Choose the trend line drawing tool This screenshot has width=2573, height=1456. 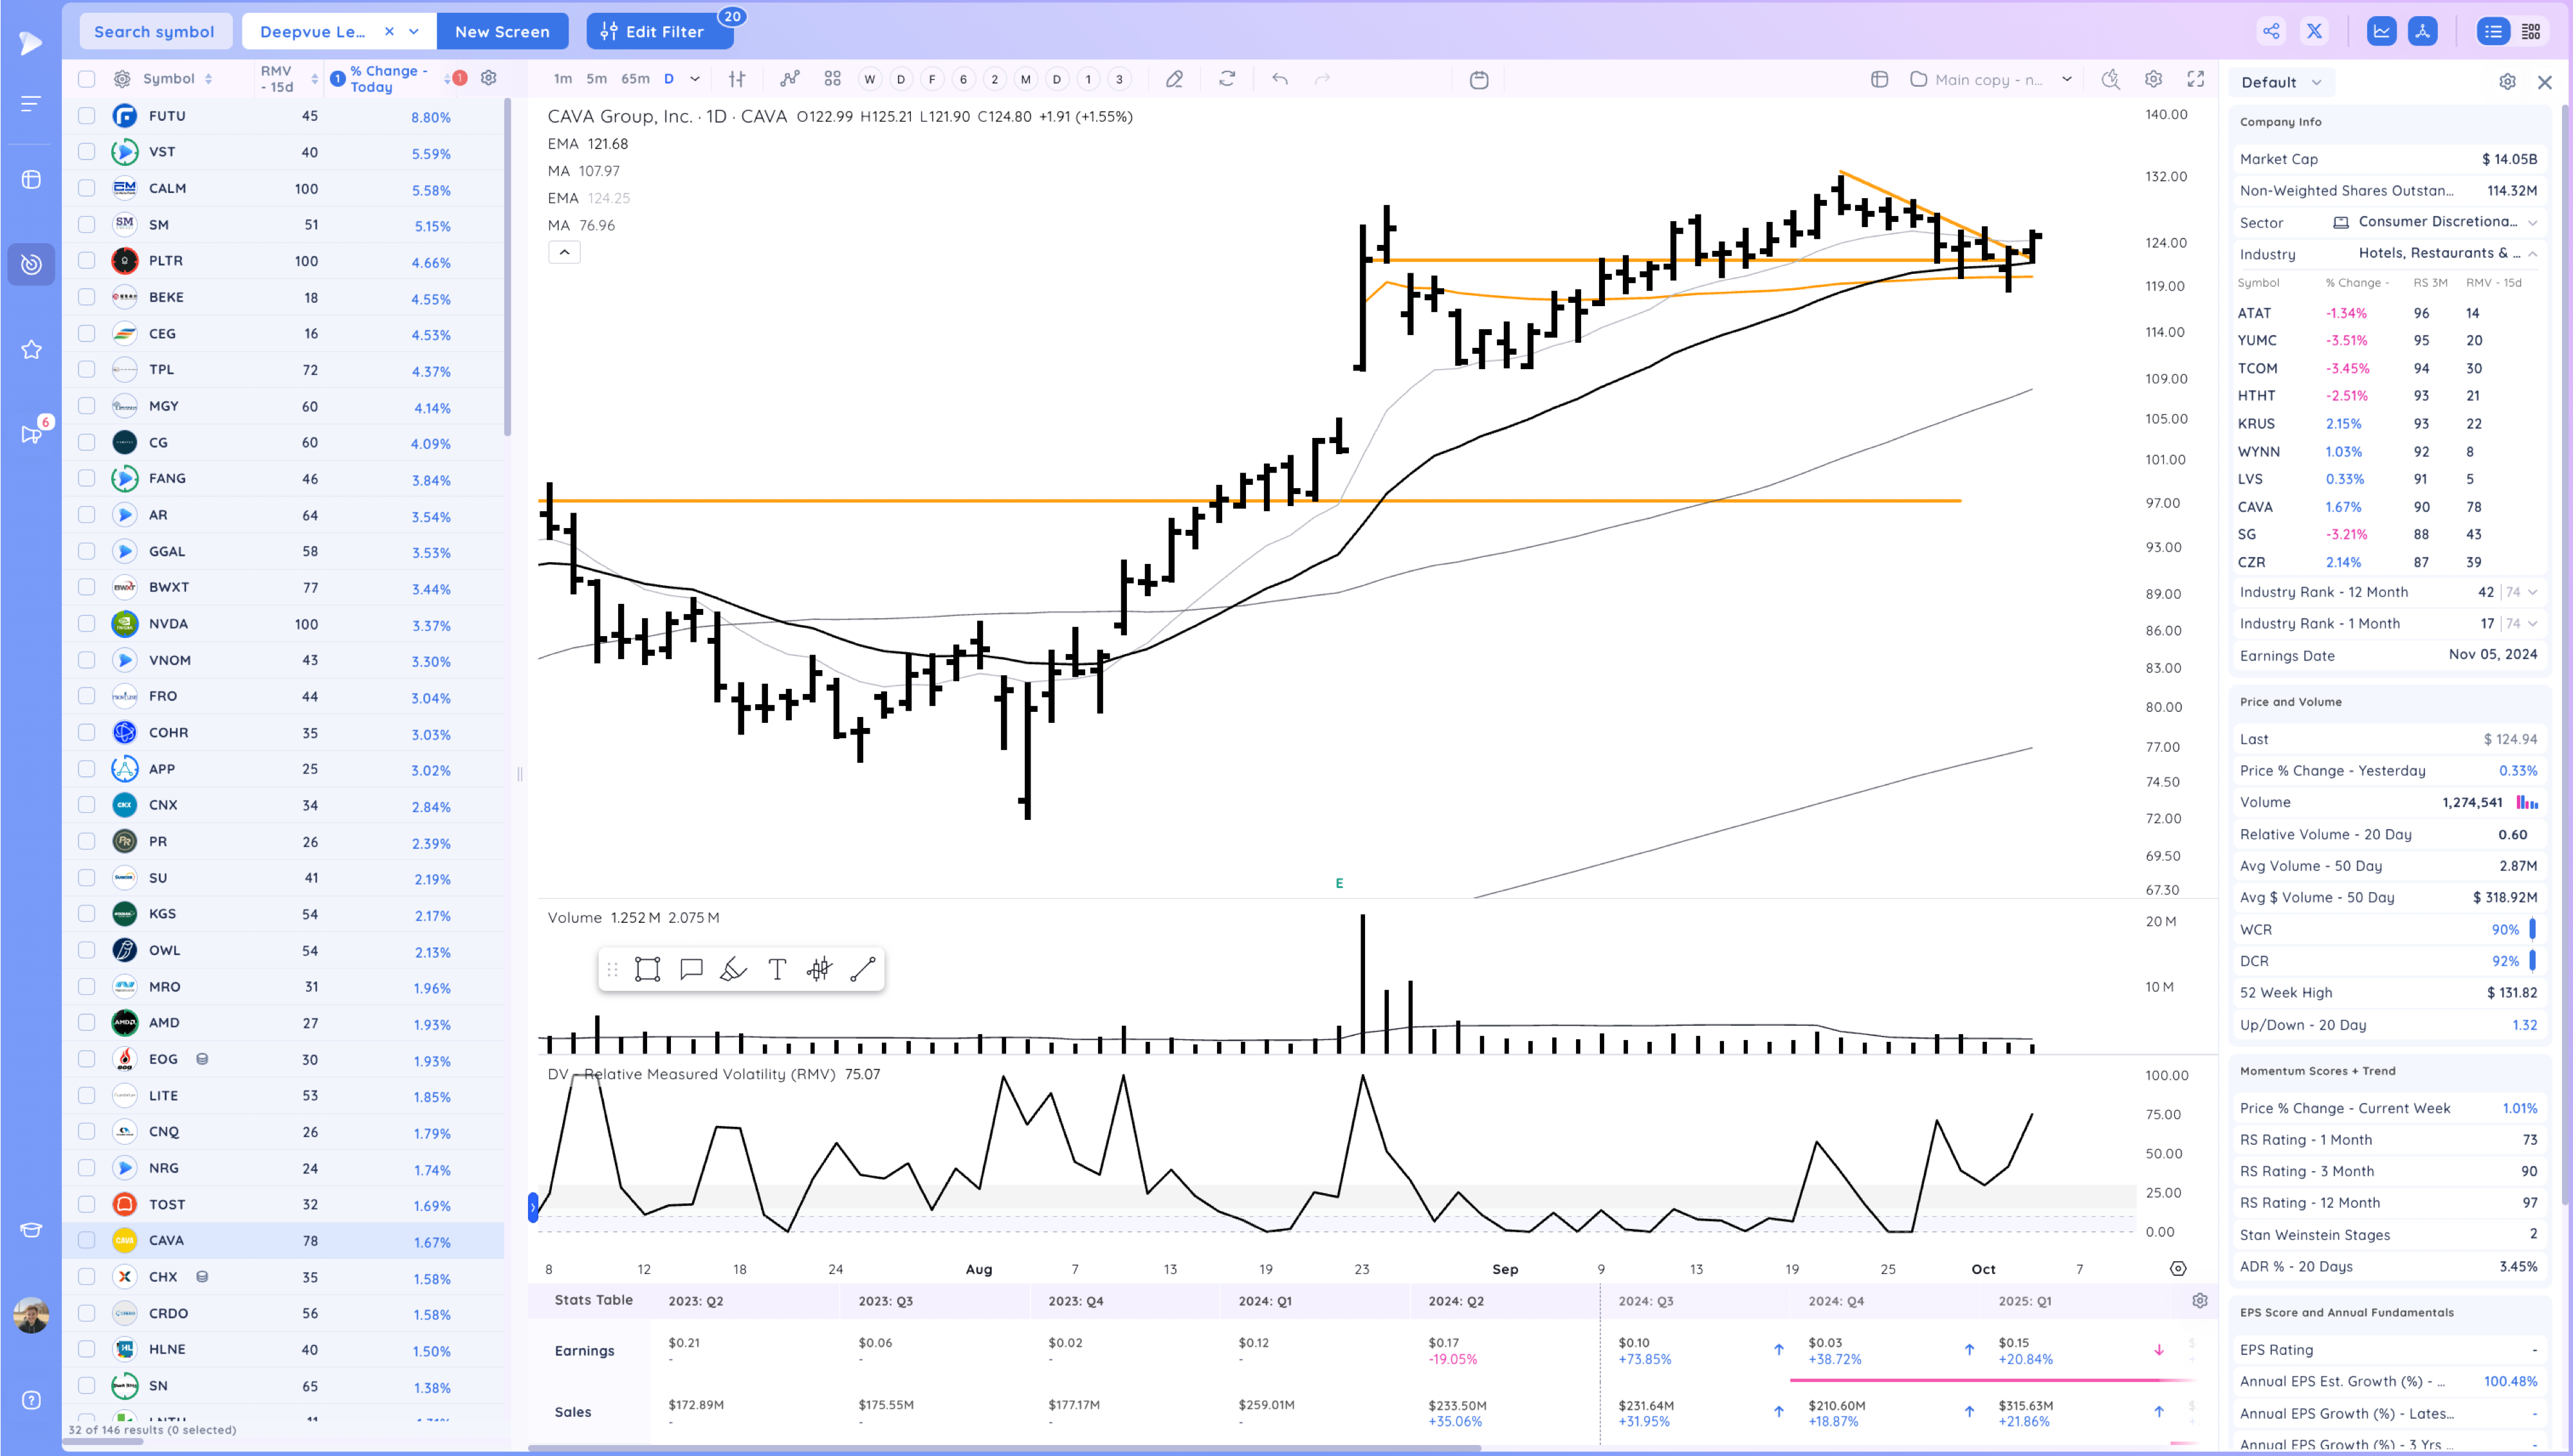click(862, 969)
